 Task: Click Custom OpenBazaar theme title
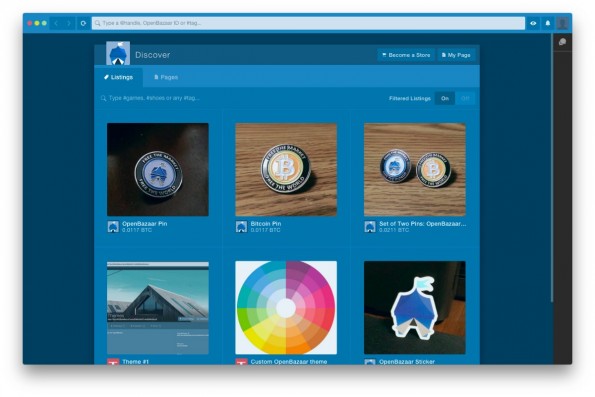pos(289,362)
